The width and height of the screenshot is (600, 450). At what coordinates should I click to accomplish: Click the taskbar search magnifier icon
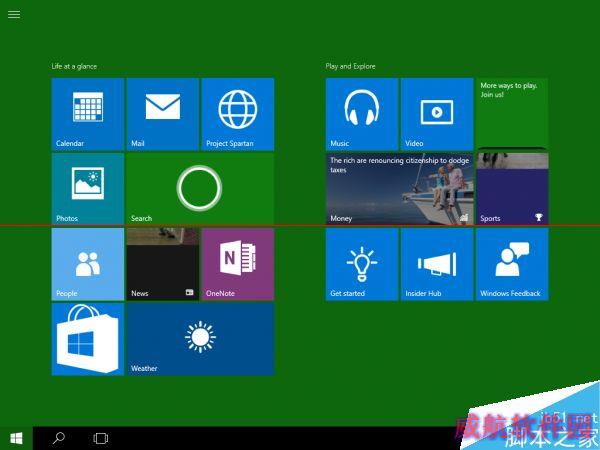tap(59, 438)
